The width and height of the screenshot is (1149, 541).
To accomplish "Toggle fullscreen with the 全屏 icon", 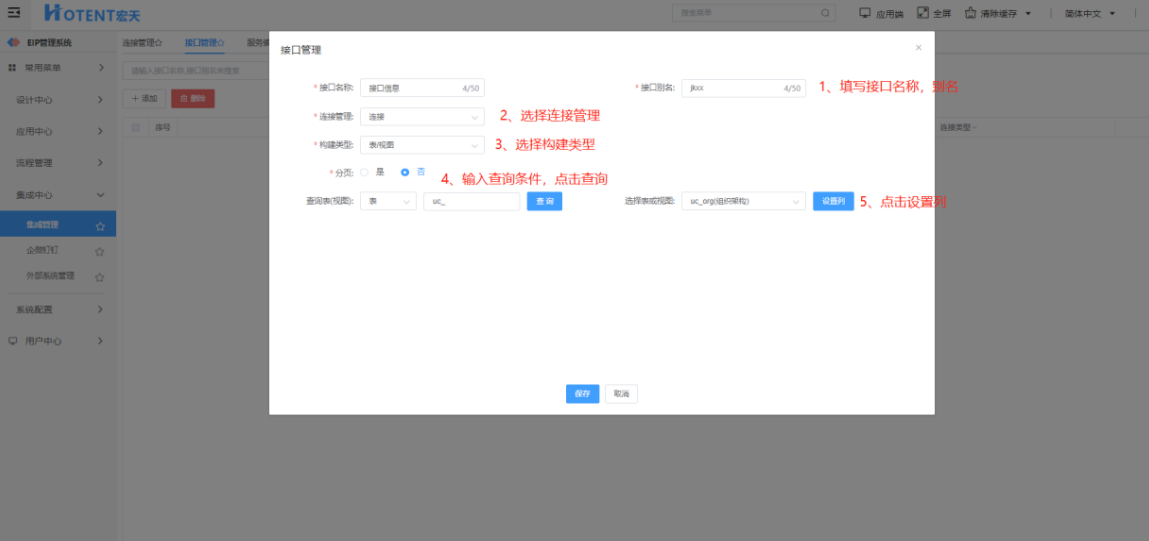I will pos(923,12).
